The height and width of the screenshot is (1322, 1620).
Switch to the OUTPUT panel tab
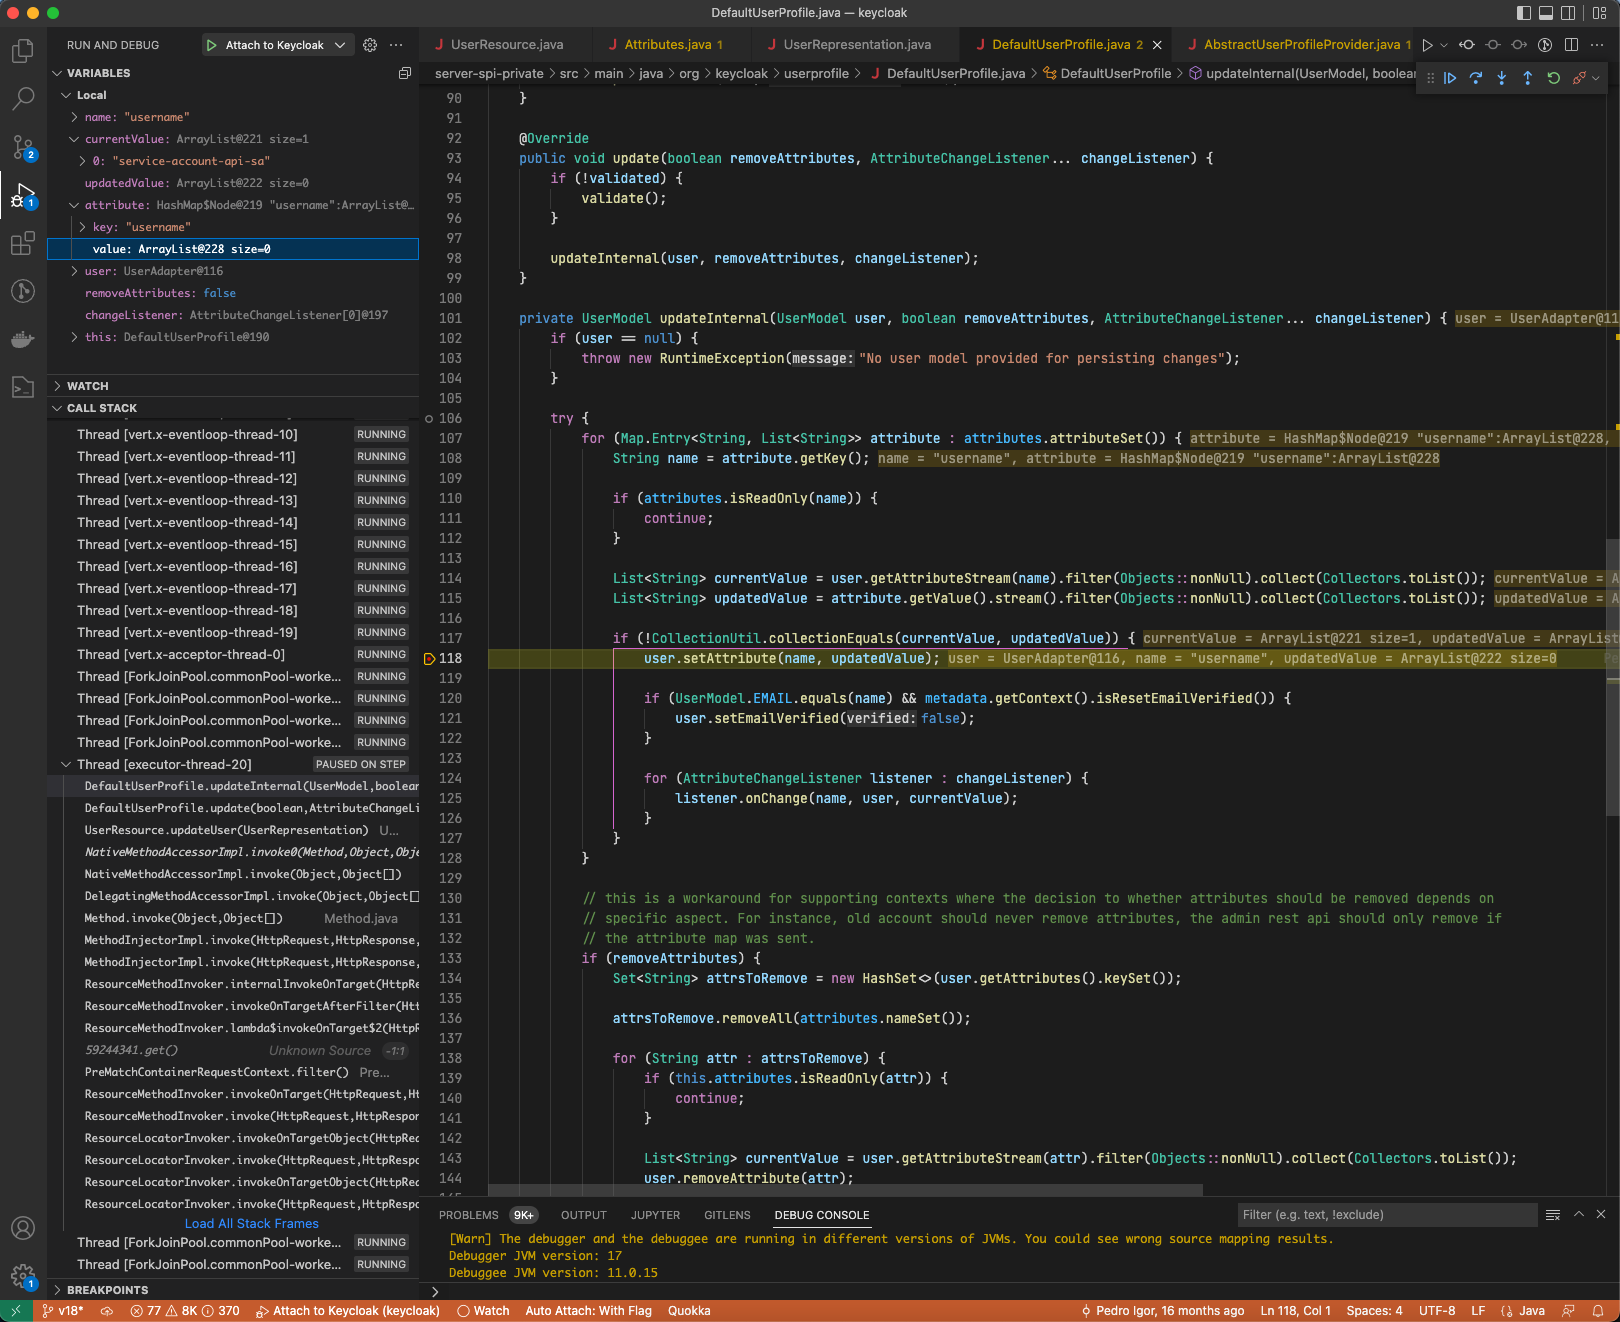tap(583, 1215)
